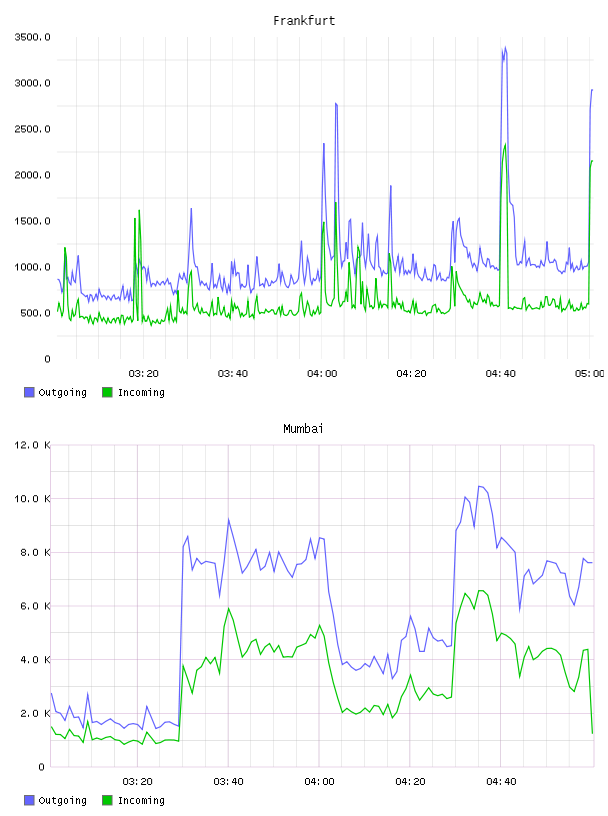608x816 pixels.
Task: Click Mumbai y-axis label 2.0 K
Action: pos(35,713)
